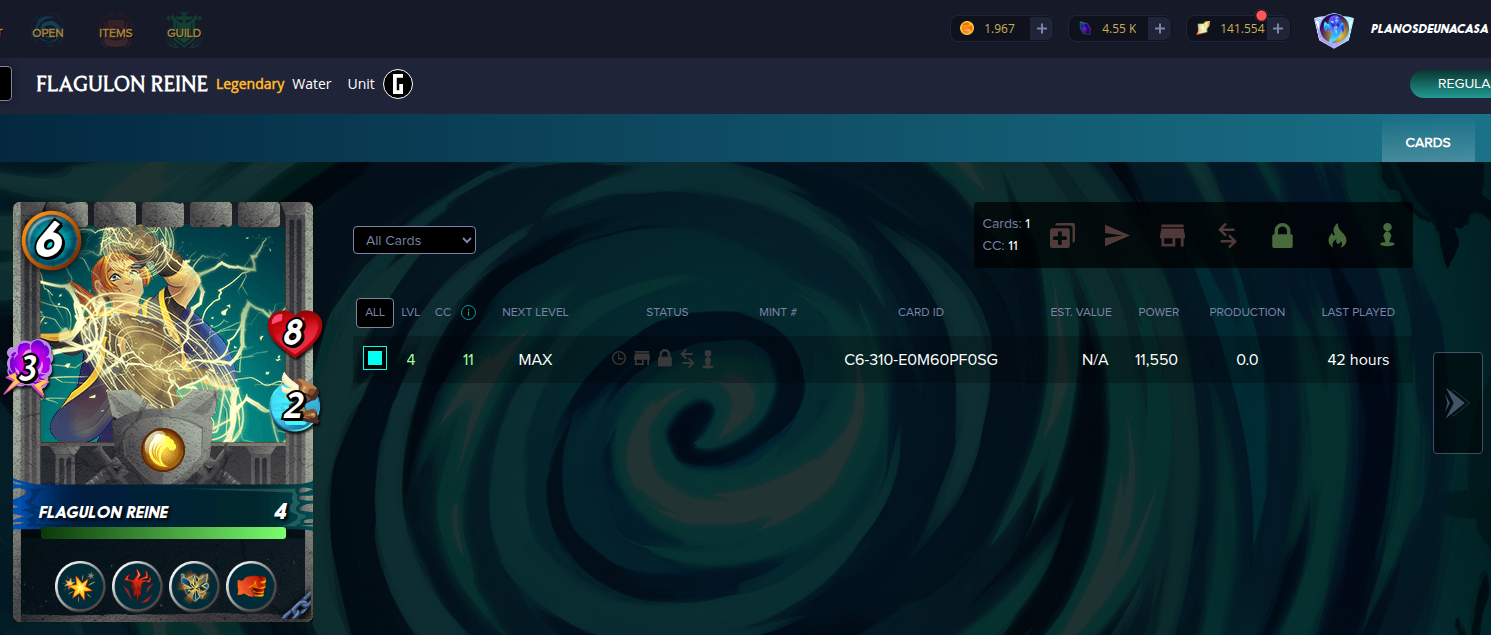Click the red demon ability icon on card
1491x635 pixels.
137,586
